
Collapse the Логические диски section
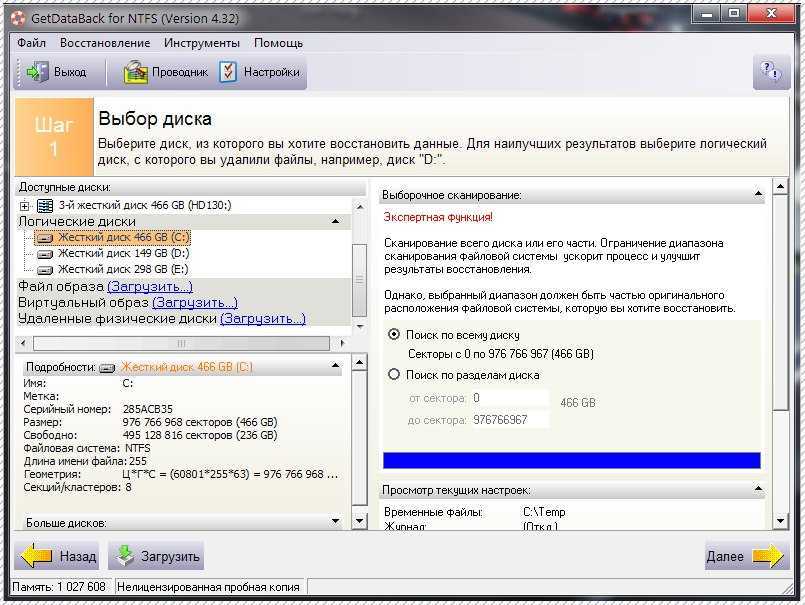tap(335, 221)
